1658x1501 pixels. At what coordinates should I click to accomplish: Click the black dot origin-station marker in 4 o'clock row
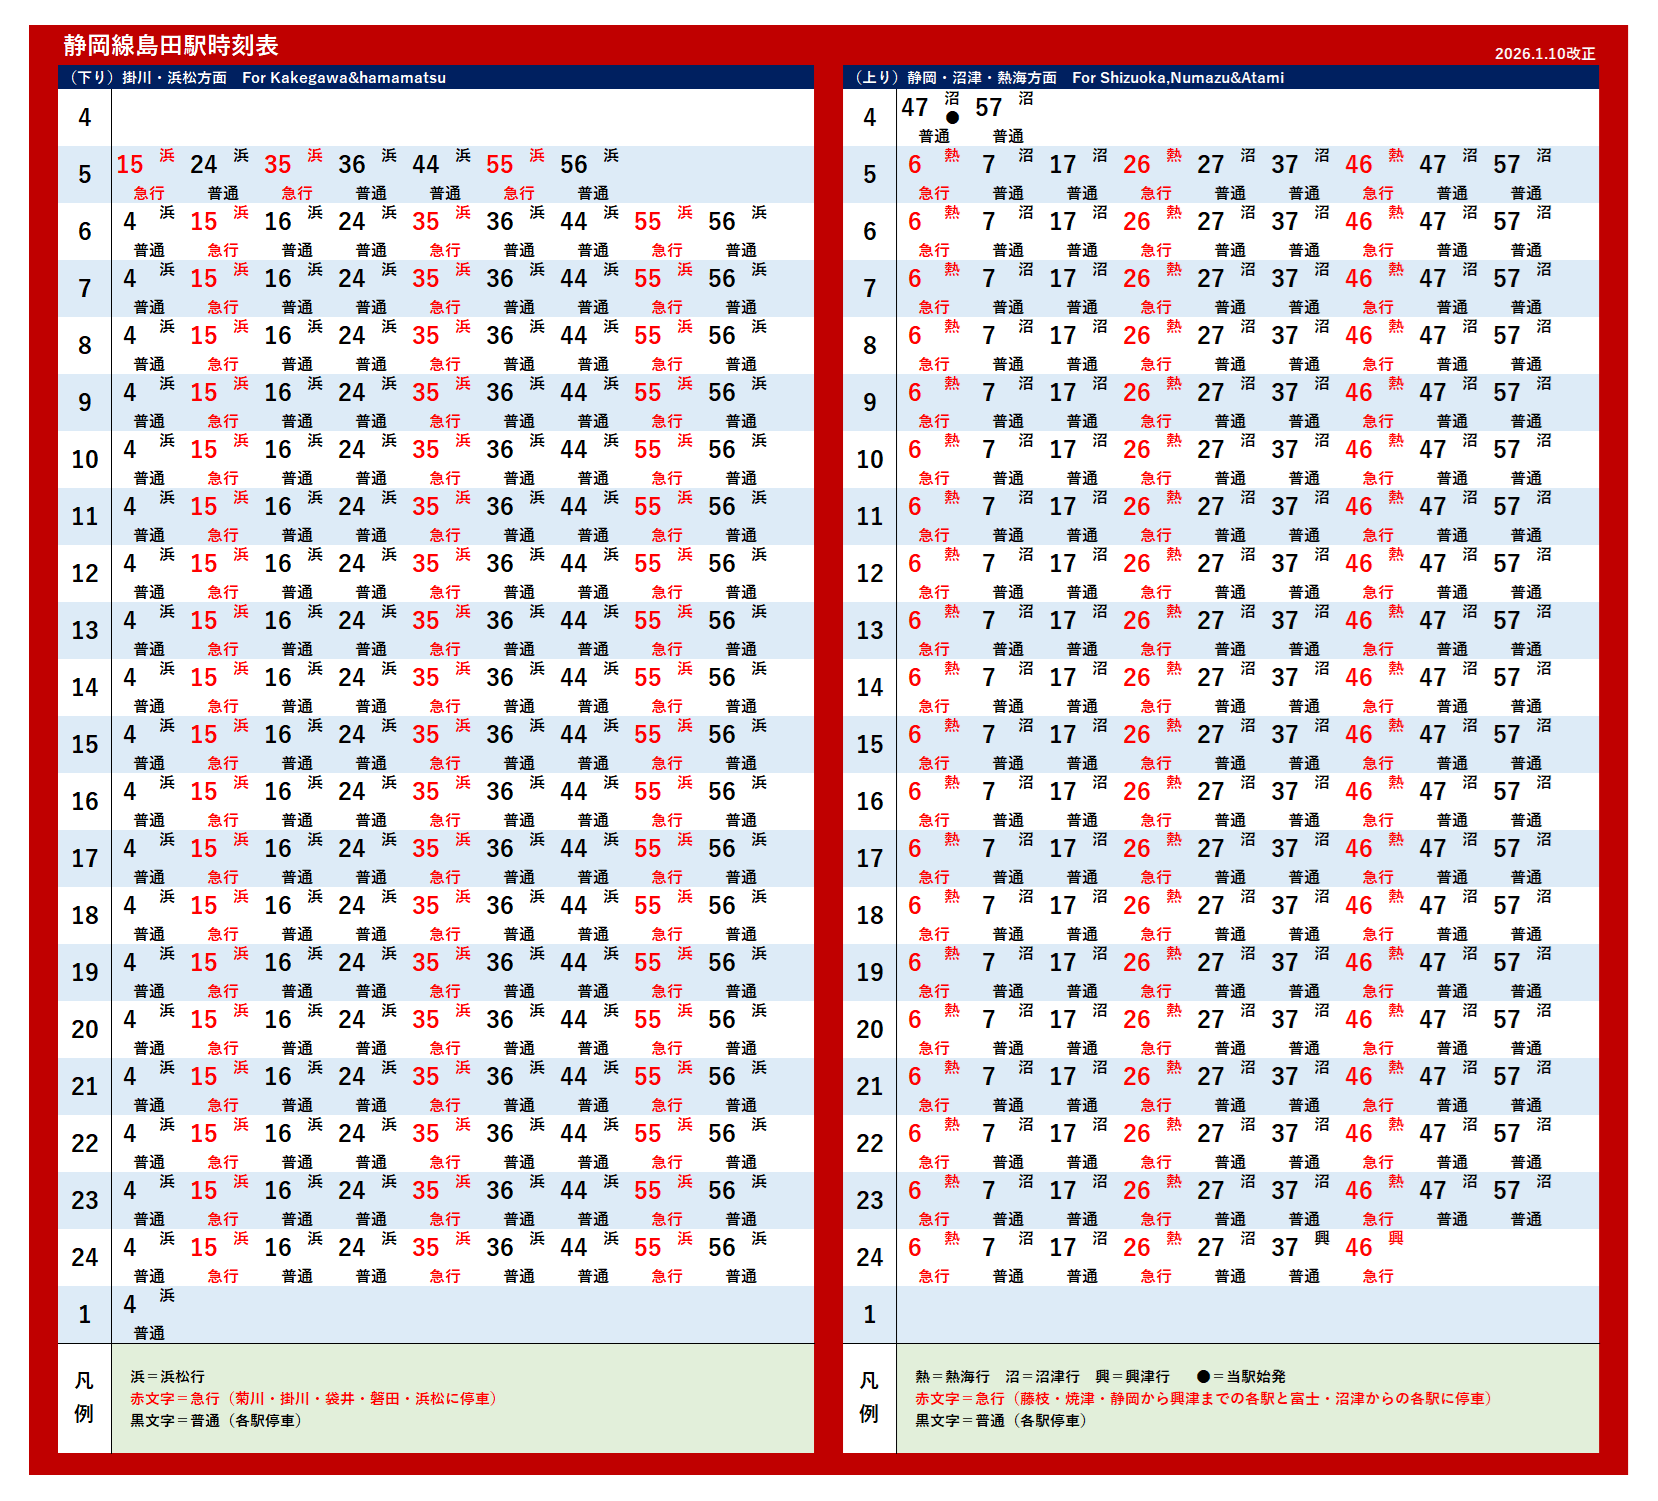point(952,117)
